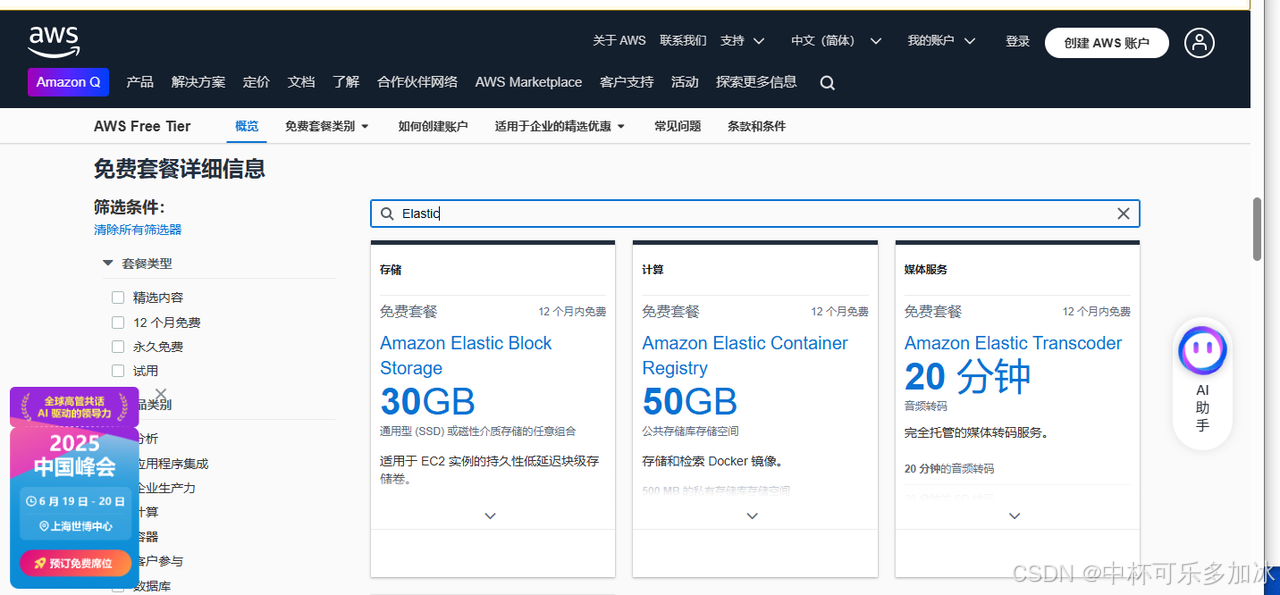
Task: Click into the Elastic search input field
Action: [754, 214]
